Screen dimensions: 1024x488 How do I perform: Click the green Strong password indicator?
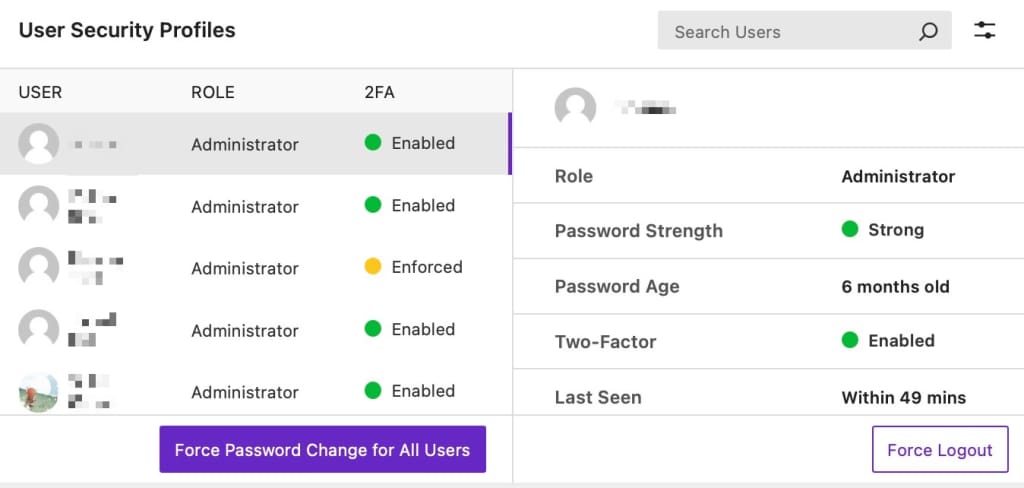coord(850,229)
